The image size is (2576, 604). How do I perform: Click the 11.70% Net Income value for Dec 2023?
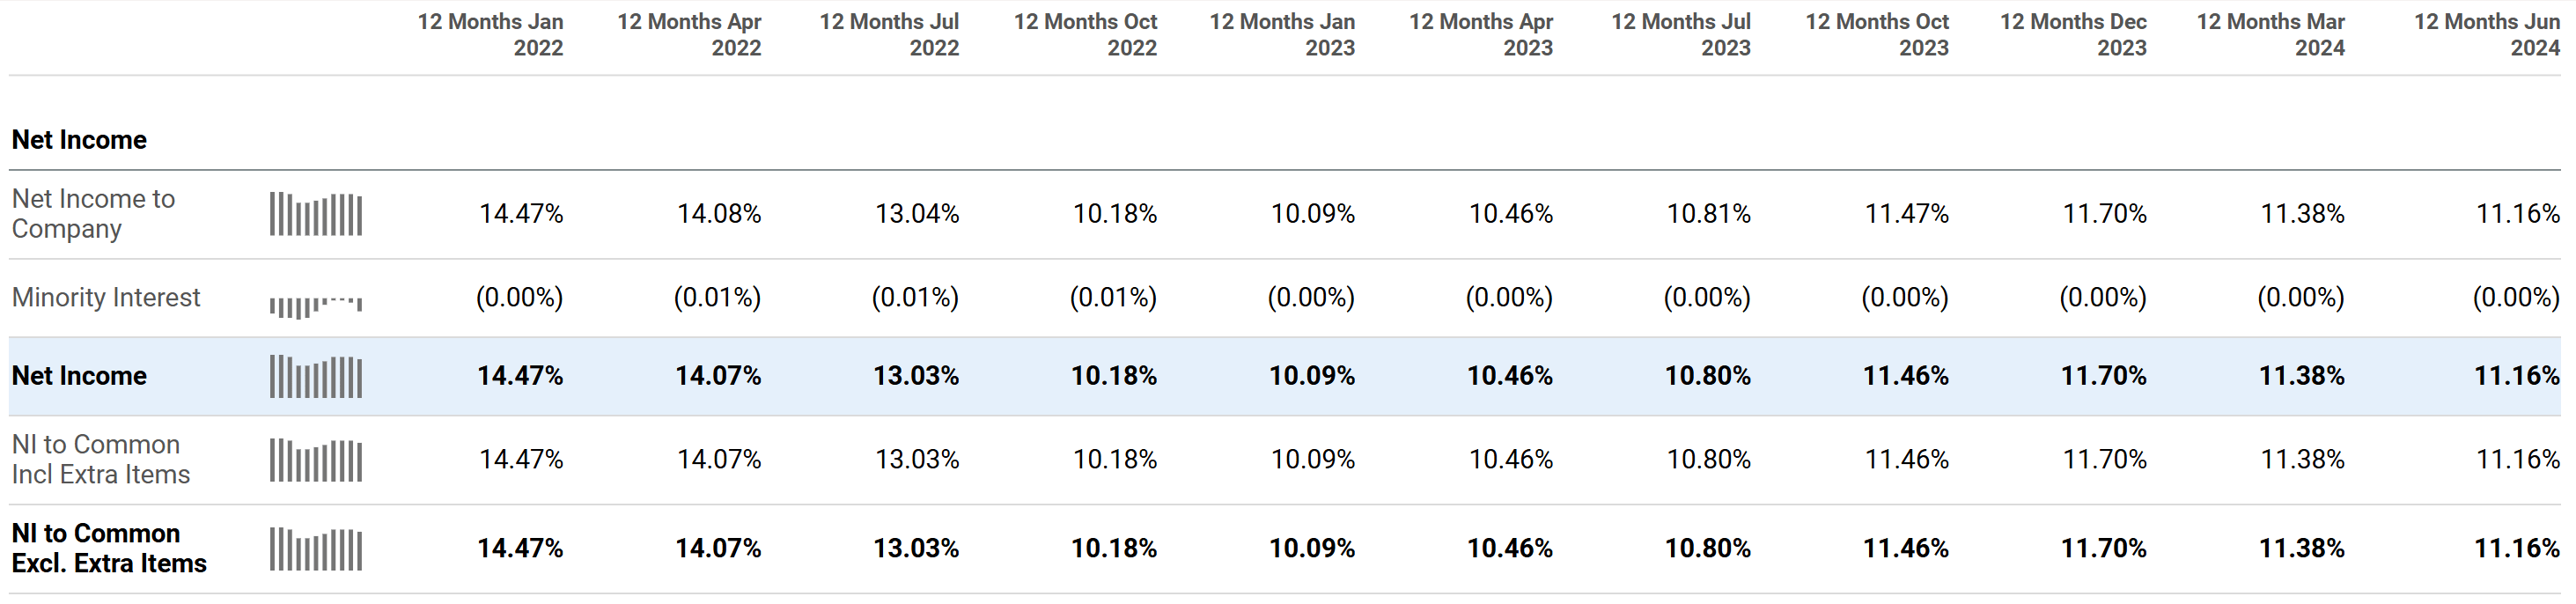(x=2103, y=376)
